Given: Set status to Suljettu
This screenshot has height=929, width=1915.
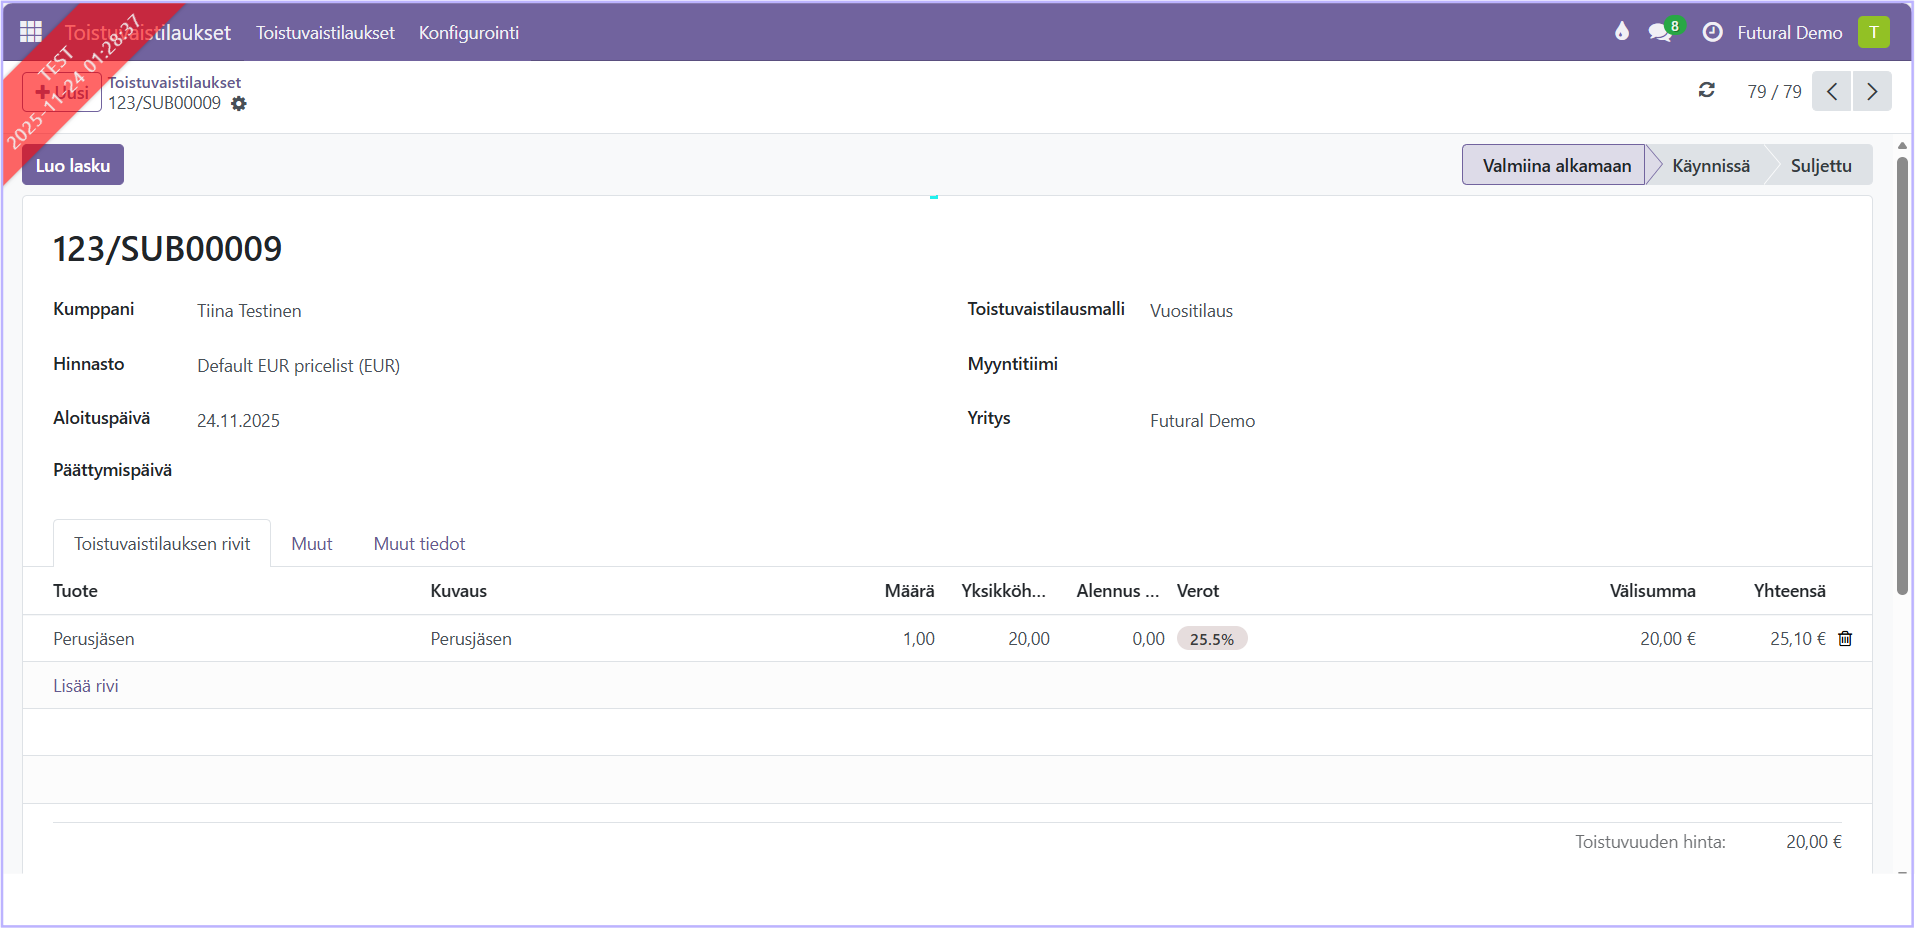Looking at the screenshot, I should pos(1820,166).
